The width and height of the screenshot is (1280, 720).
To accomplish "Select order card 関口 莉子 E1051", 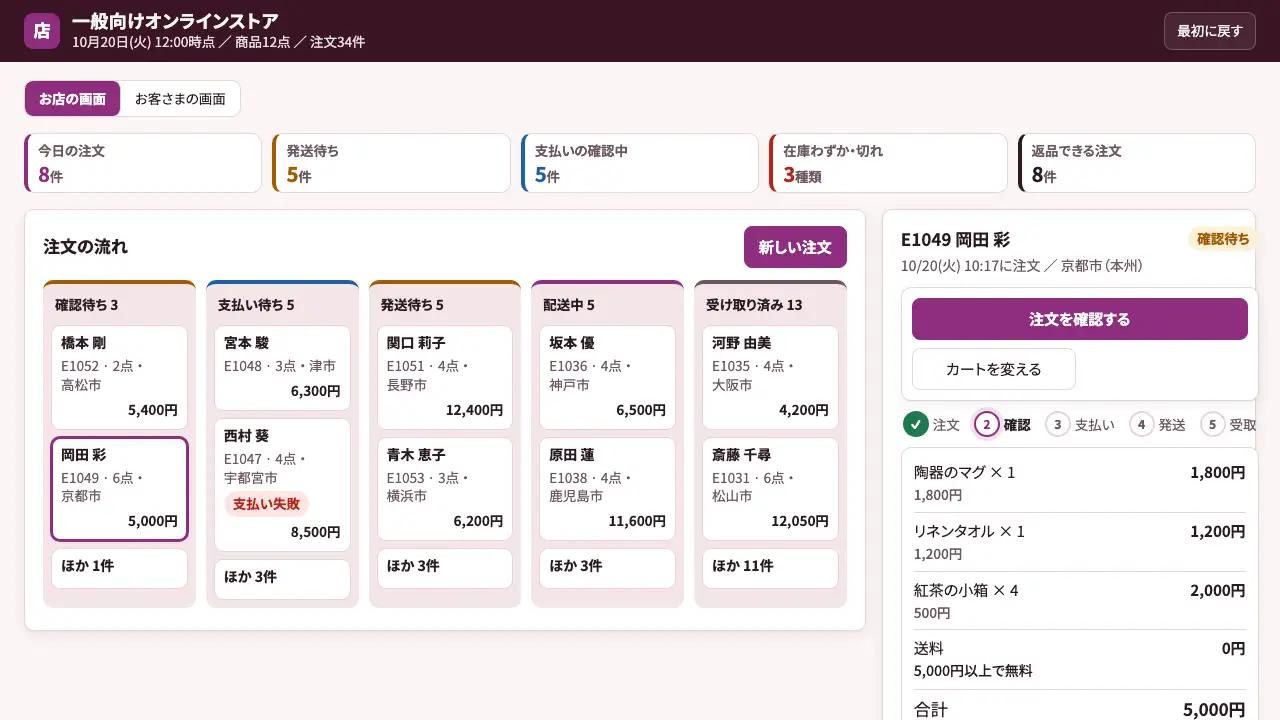I will pyautogui.click(x=445, y=377).
